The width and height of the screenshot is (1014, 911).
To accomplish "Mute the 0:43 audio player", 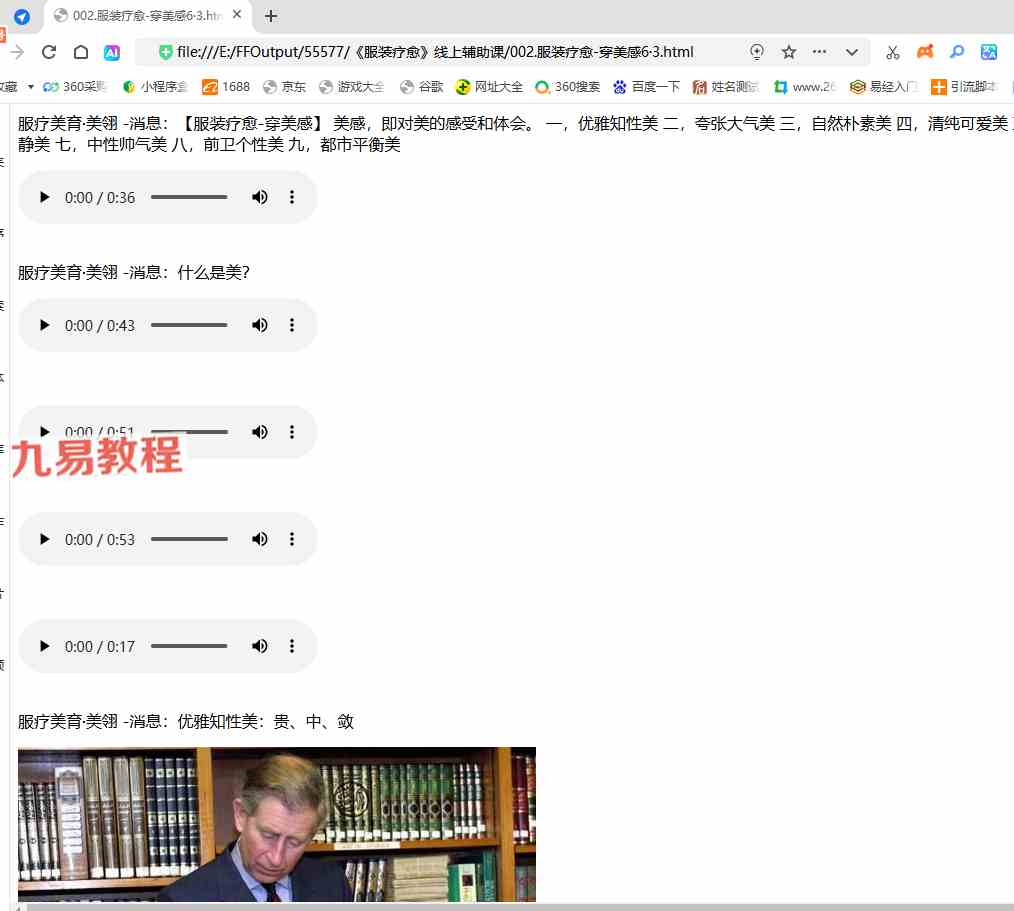I will [259, 325].
